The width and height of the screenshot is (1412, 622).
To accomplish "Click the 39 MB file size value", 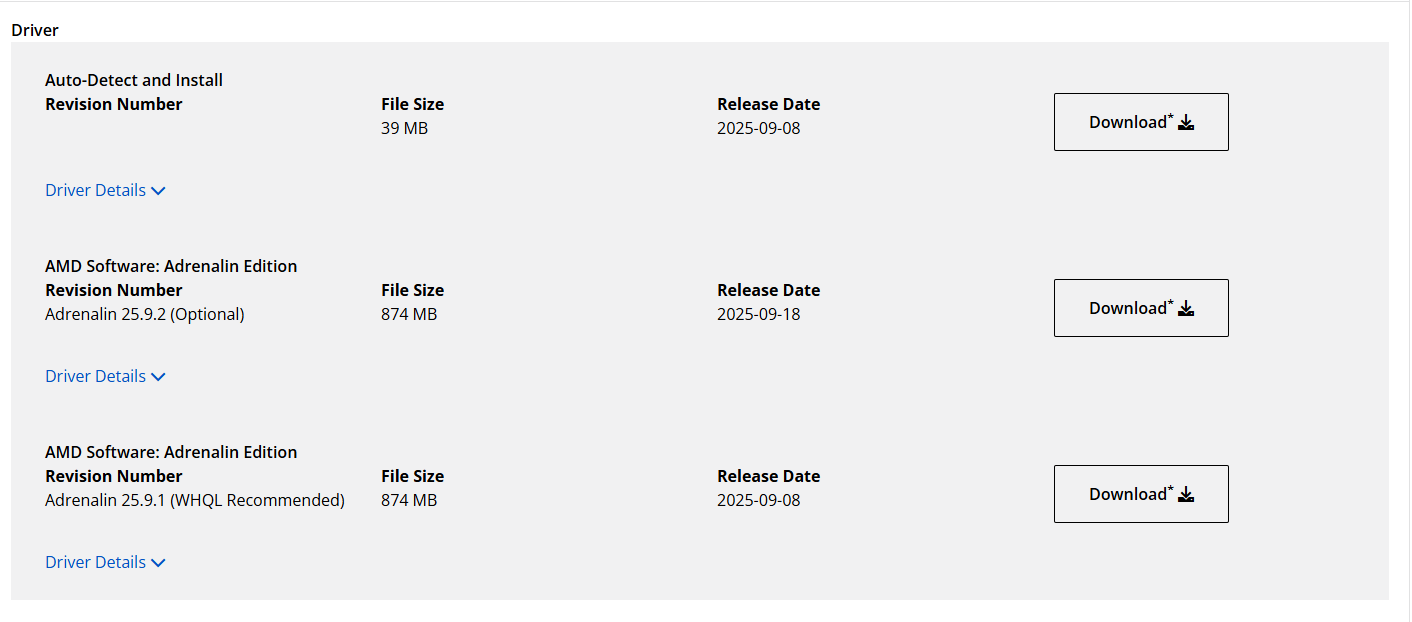I will (404, 128).
